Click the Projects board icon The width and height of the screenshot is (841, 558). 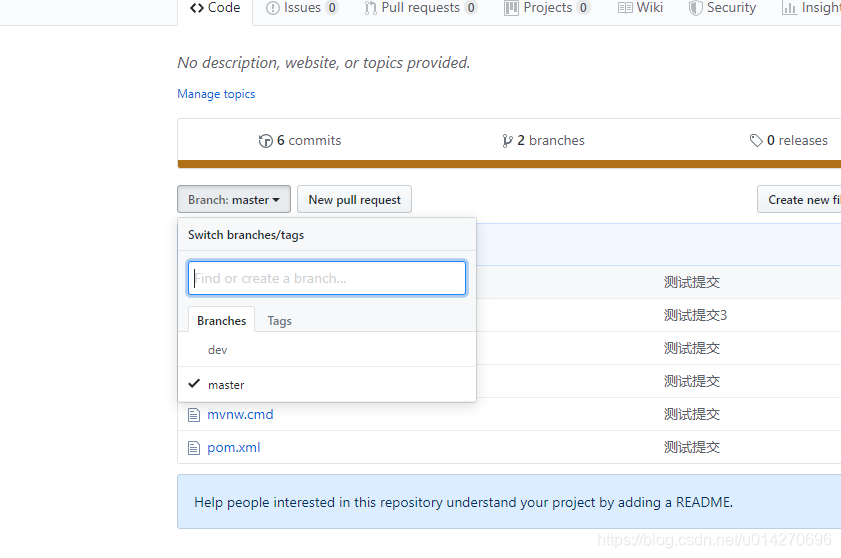coord(511,8)
